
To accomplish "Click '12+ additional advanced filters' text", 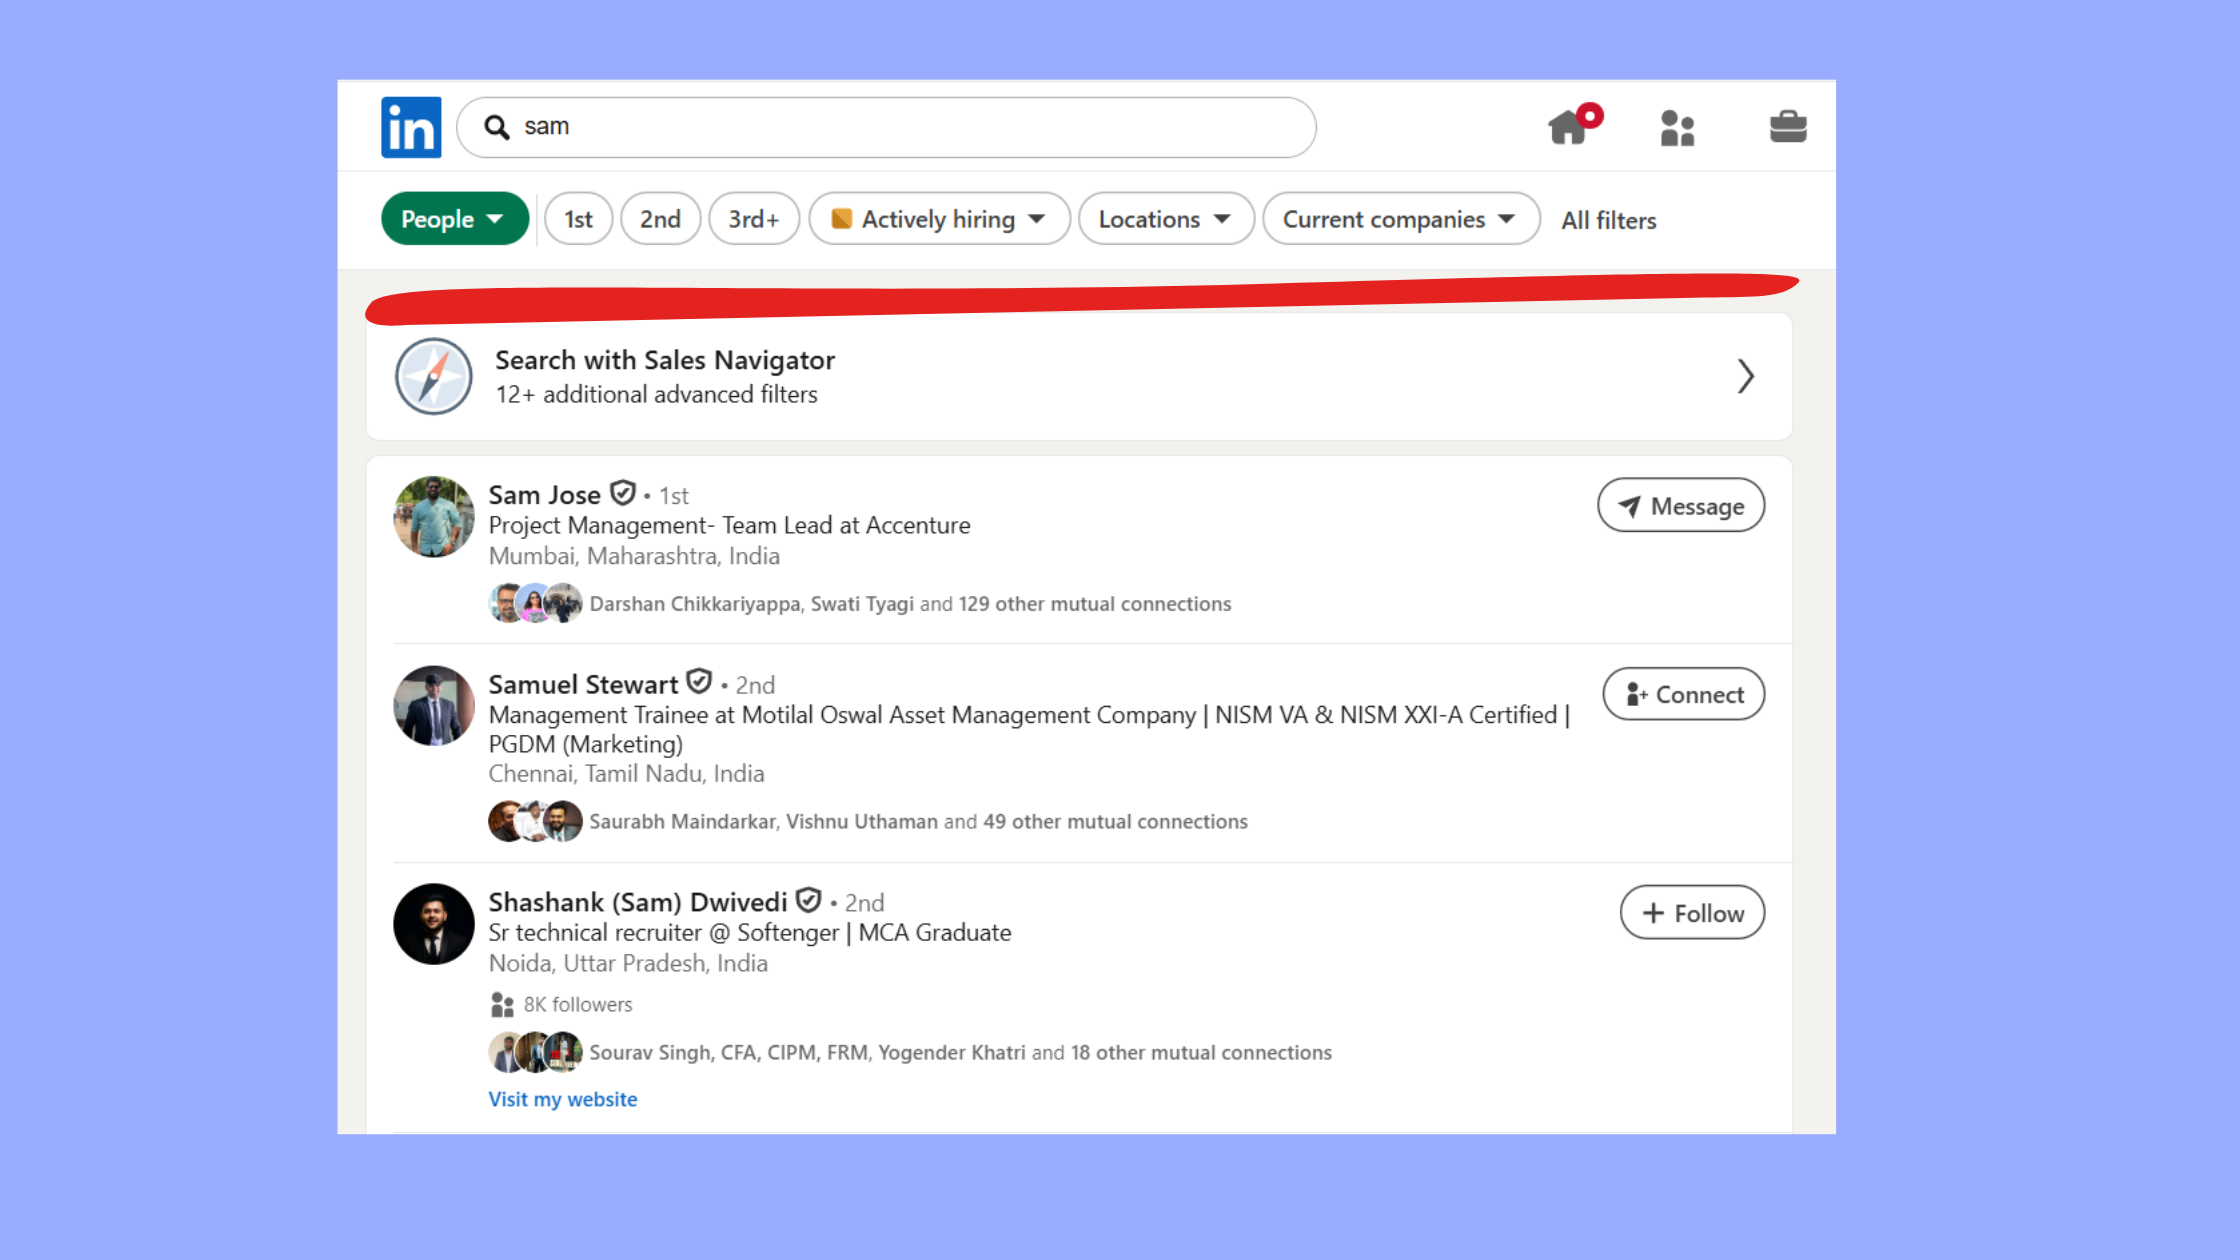I will point(656,394).
